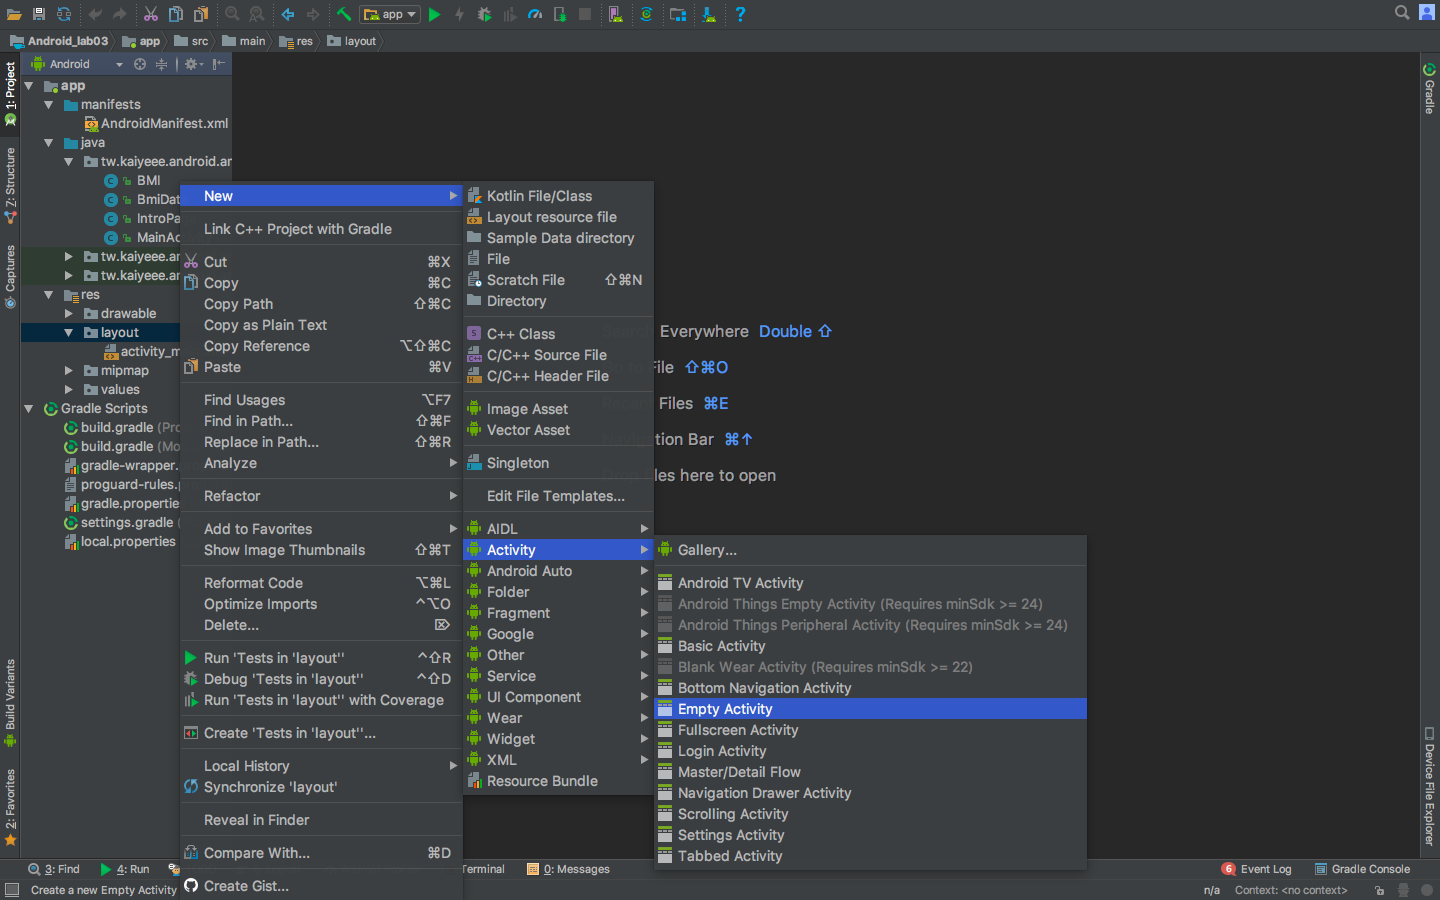Collapse the Gradle Scripts node arrow
Image resolution: width=1440 pixels, height=900 pixels.
(29, 409)
